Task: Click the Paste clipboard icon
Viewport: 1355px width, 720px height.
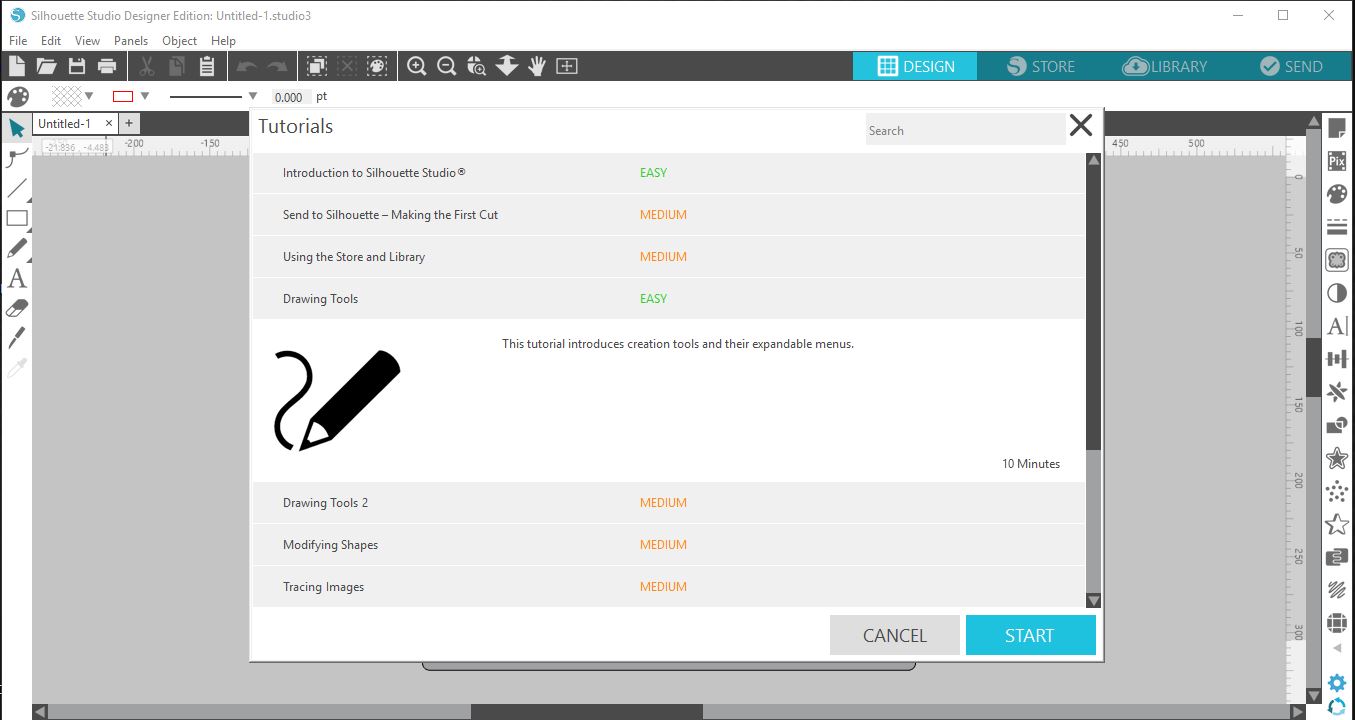Action: pos(206,66)
